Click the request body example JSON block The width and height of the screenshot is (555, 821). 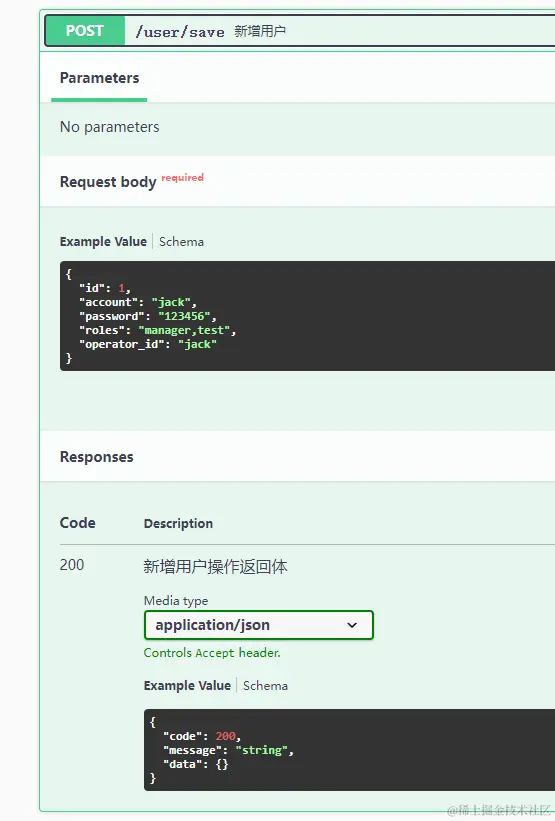pos(307,316)
